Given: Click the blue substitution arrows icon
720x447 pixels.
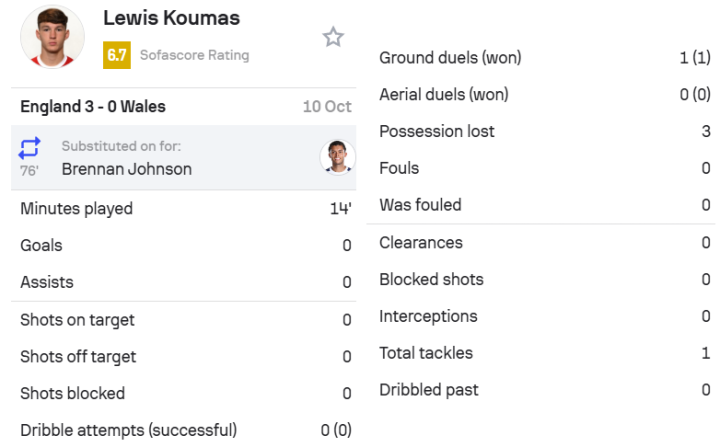Looking at the screenshot, I should pos(29,148).
